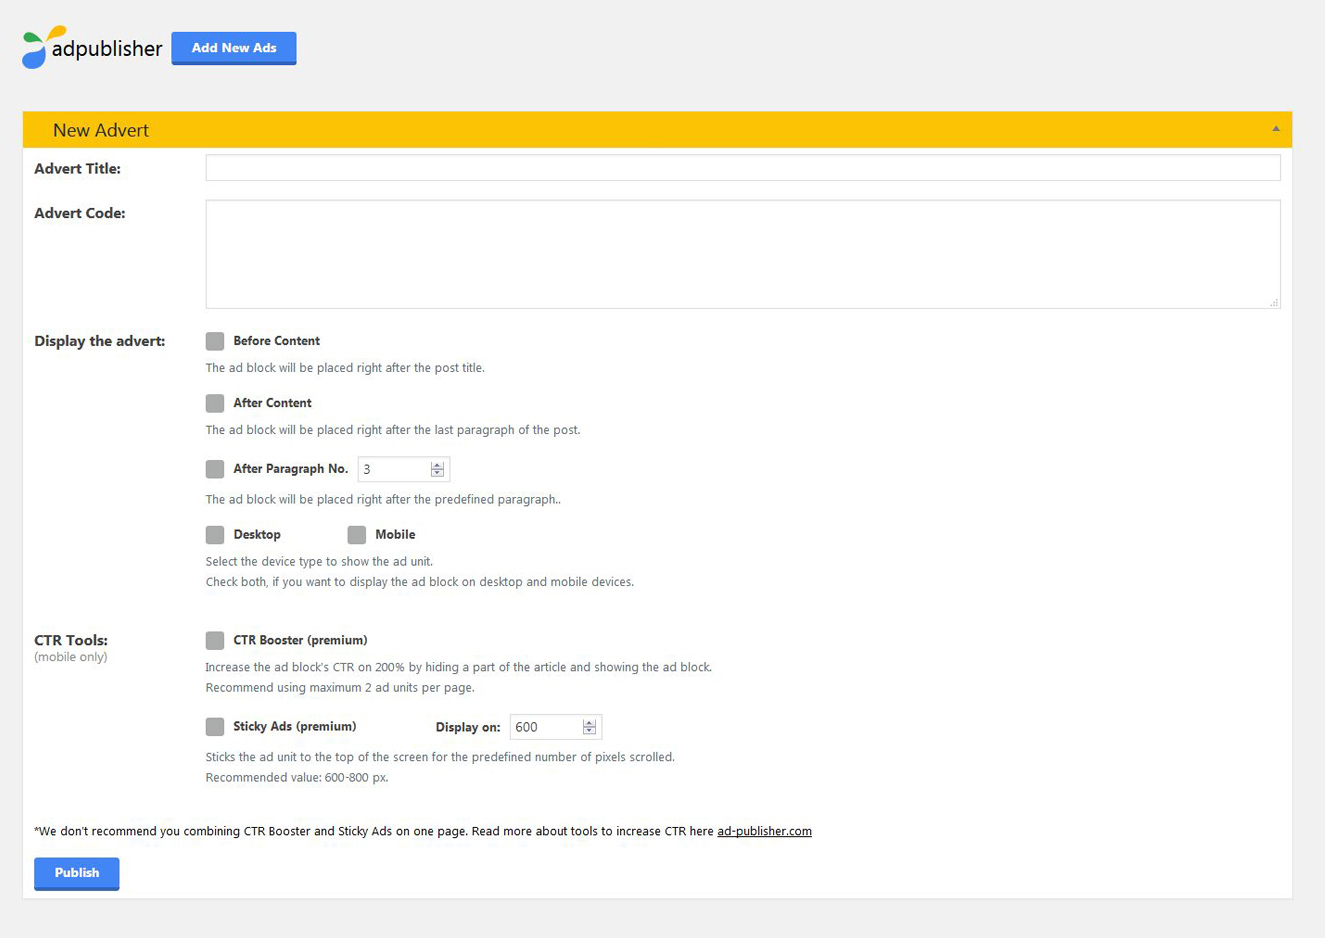Check the Mobile device checkbox
Image resolution: width=1325 pixels, height=938 pixels.
click(x=357, y=535)
